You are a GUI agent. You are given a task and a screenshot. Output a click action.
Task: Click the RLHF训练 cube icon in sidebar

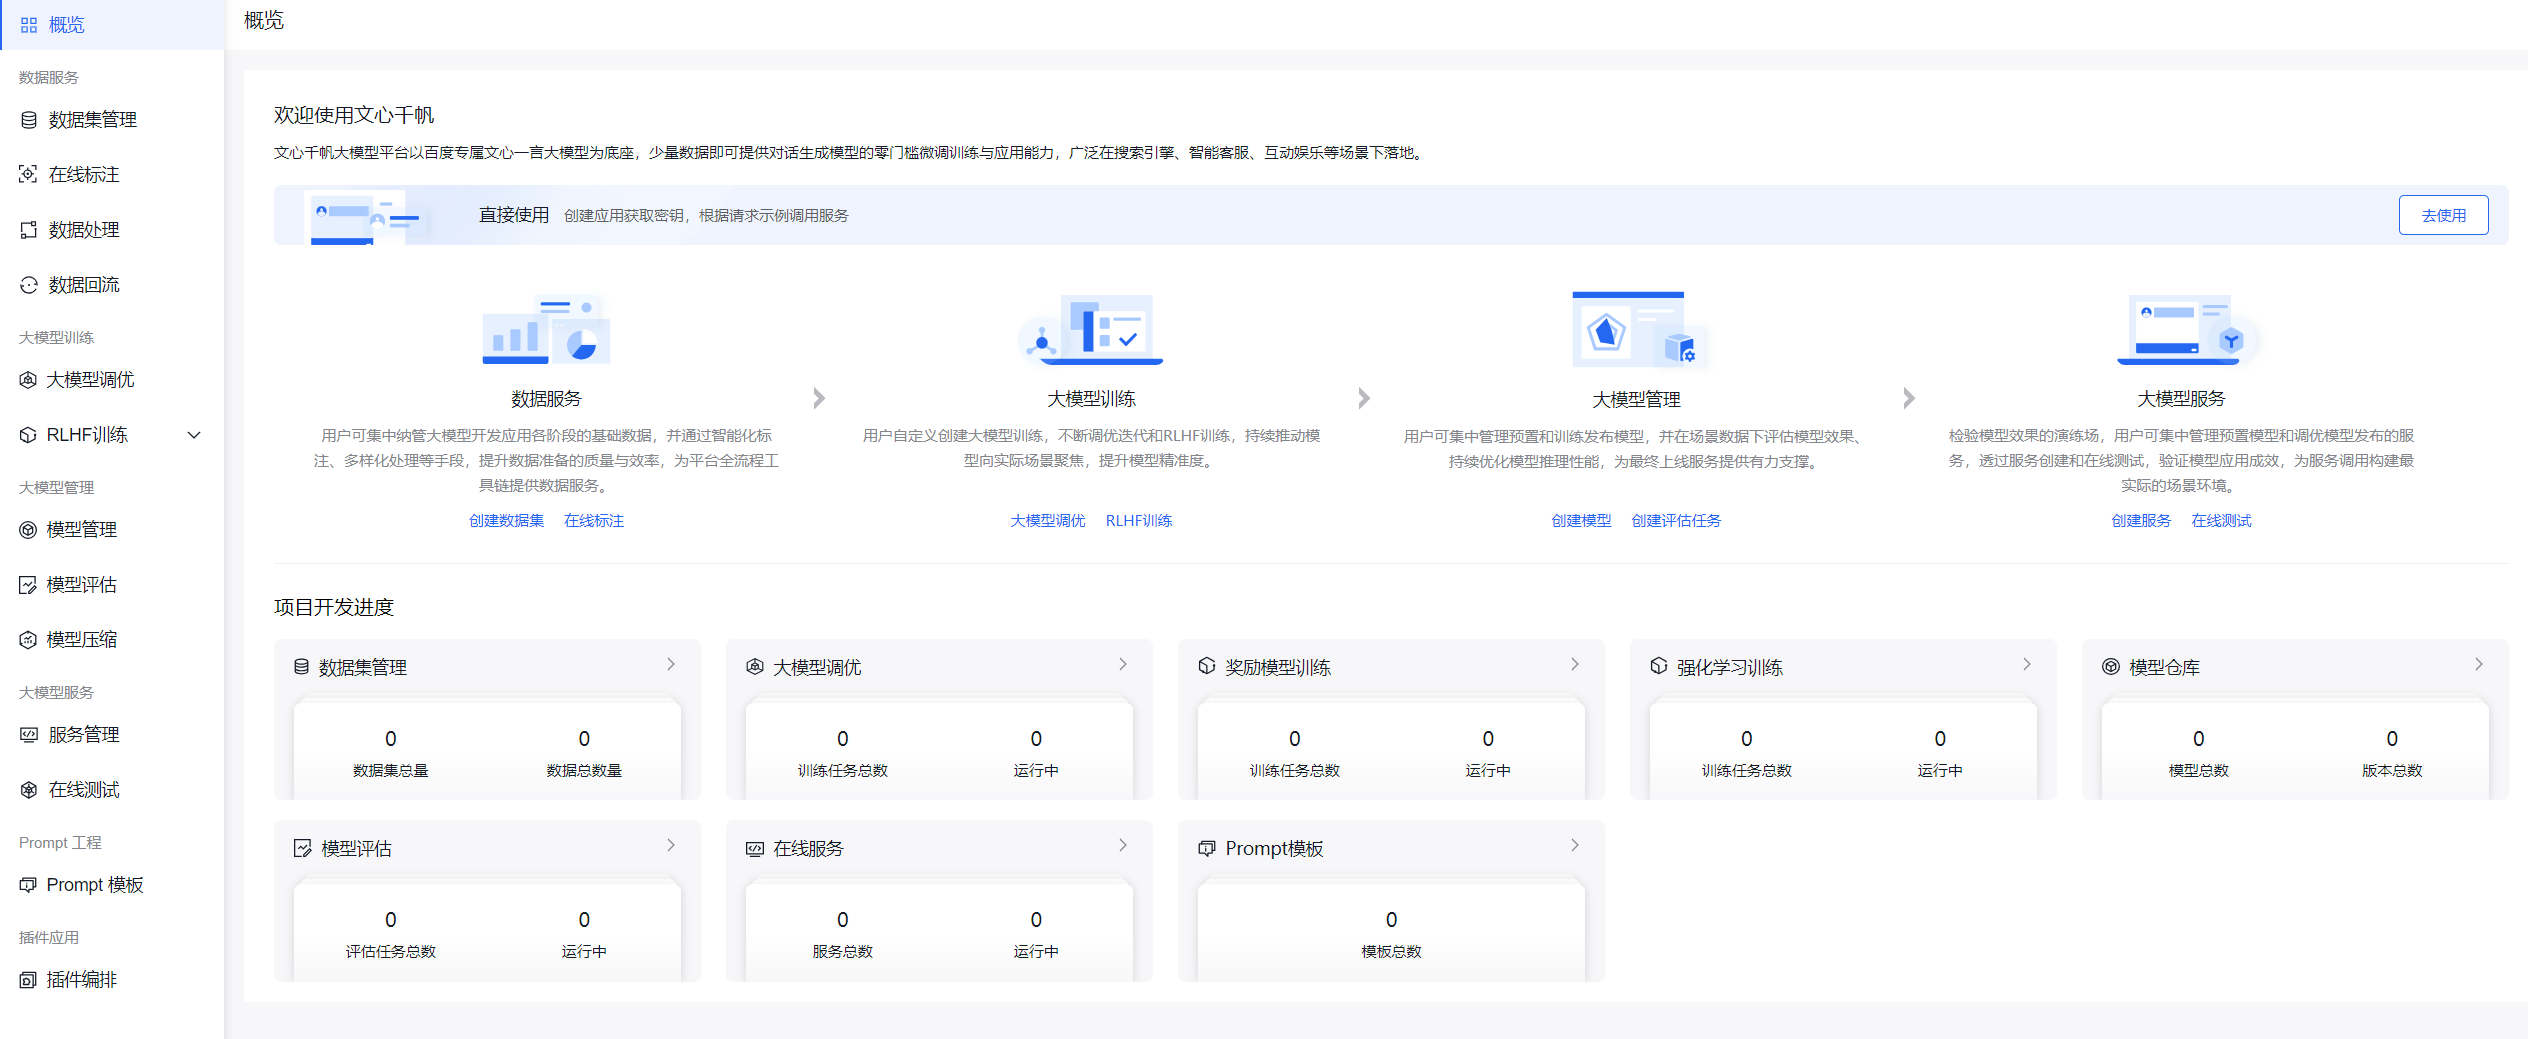pyautogui.click(x=28, y=435)
